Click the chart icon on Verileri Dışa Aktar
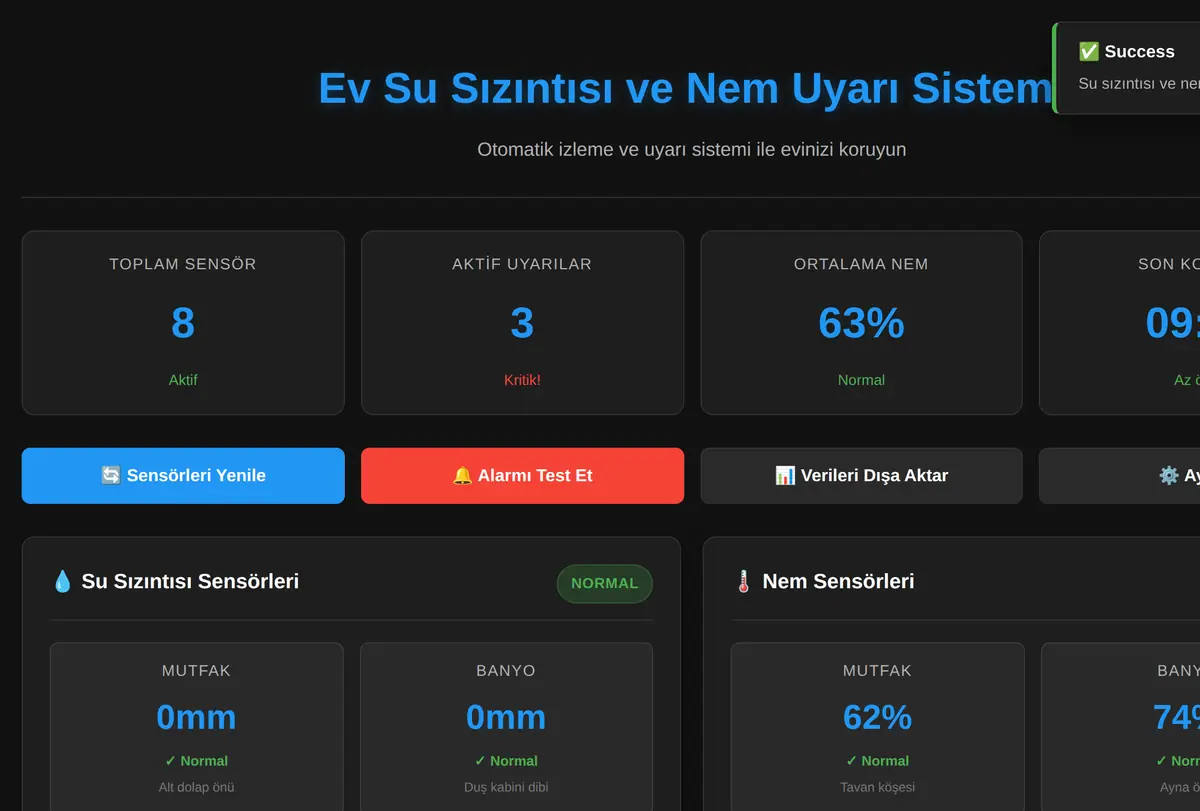Viewport: 1200px width, 811px height. (785, 476)
